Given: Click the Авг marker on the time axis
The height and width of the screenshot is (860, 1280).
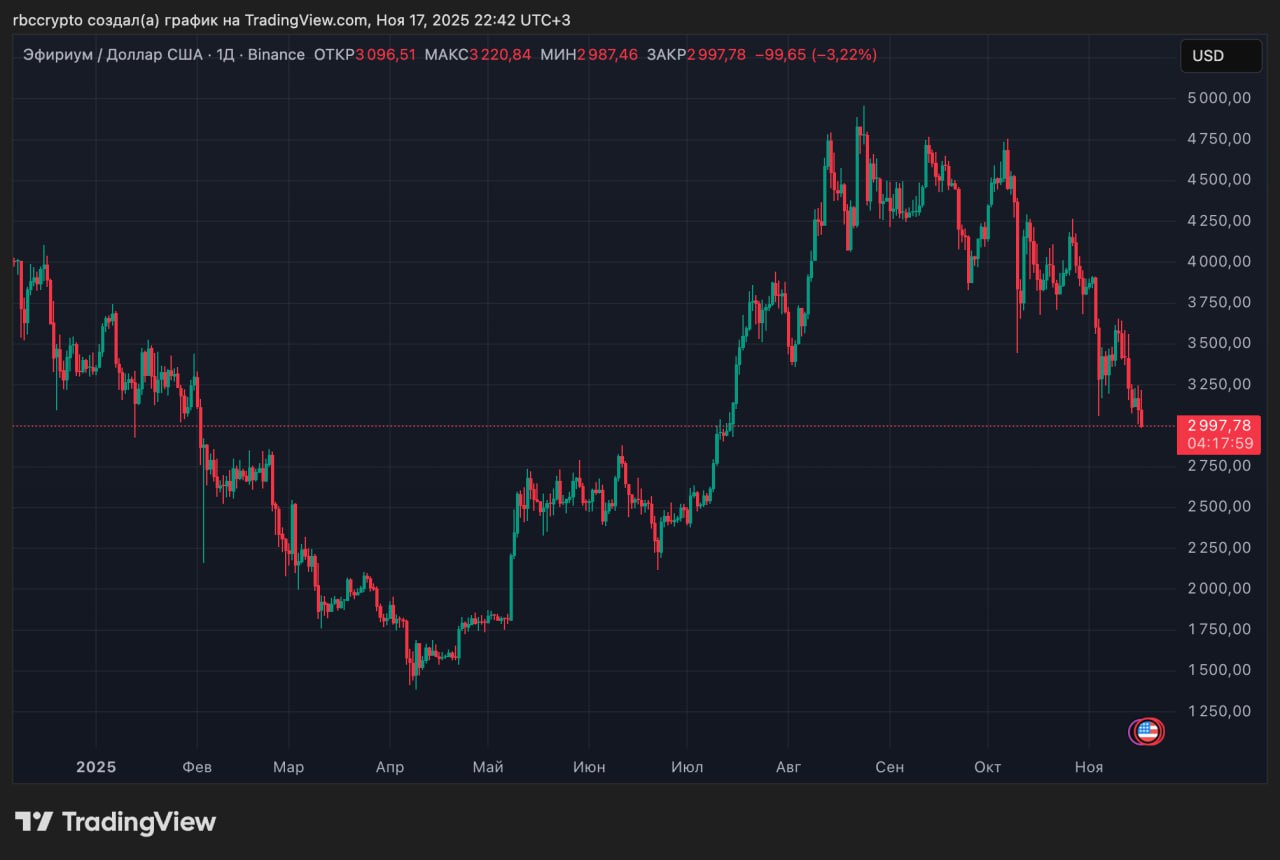Looking at the screenshot, I should (x=789, y=767).
